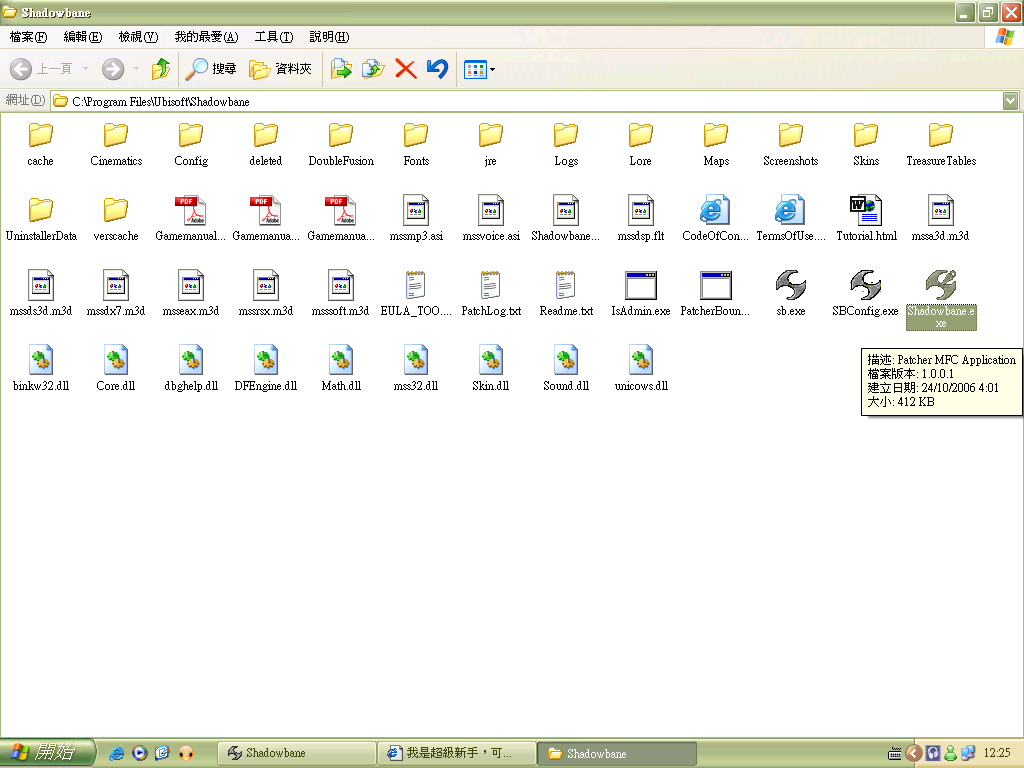
Task: Go back with the 上一頁 button
Action: (x=41, y=69)
